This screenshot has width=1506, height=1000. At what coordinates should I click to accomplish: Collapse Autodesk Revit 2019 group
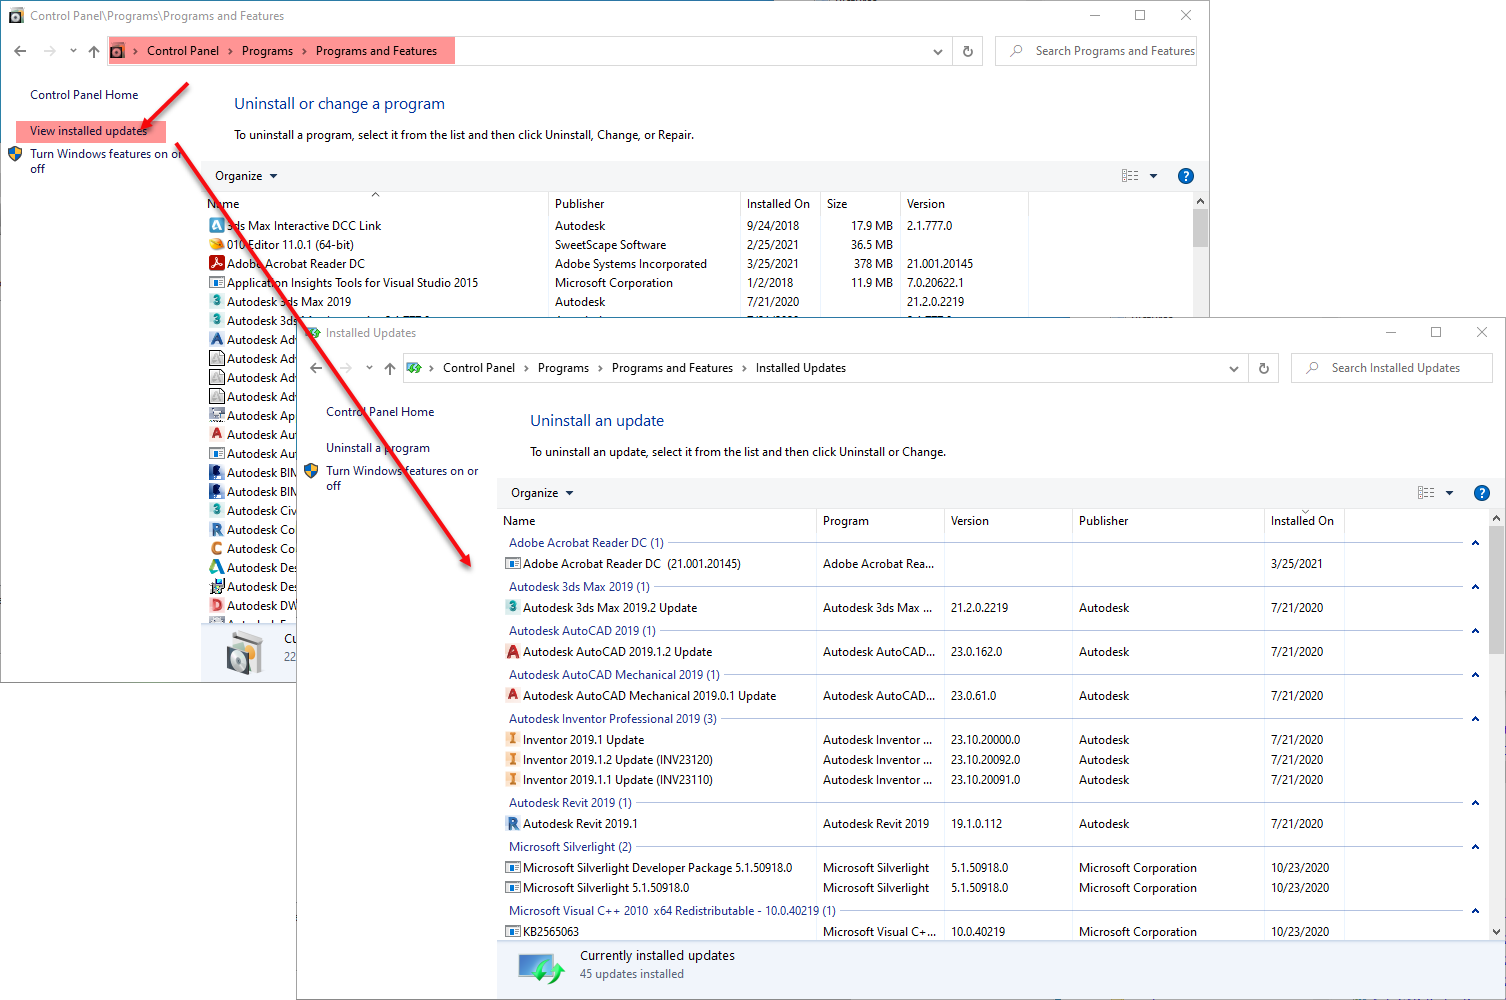[x=1475, y=803]
